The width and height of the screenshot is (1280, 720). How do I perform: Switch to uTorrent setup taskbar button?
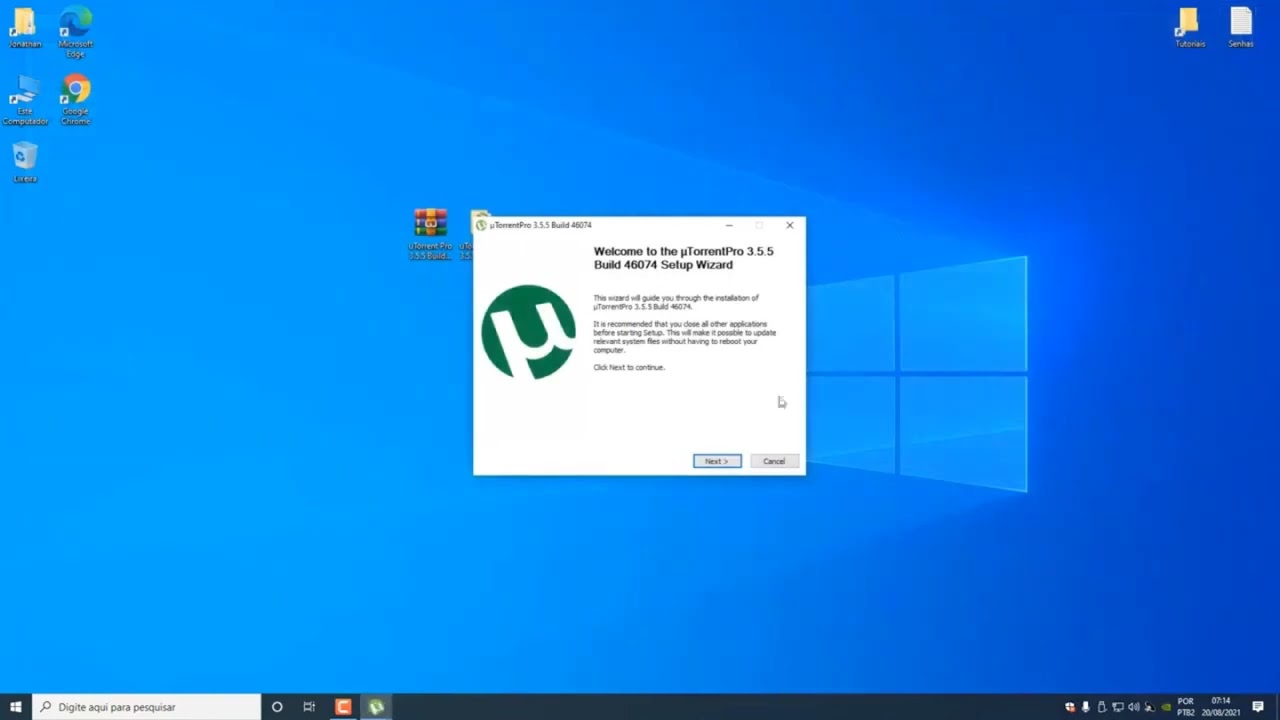[x=376, y=707]
